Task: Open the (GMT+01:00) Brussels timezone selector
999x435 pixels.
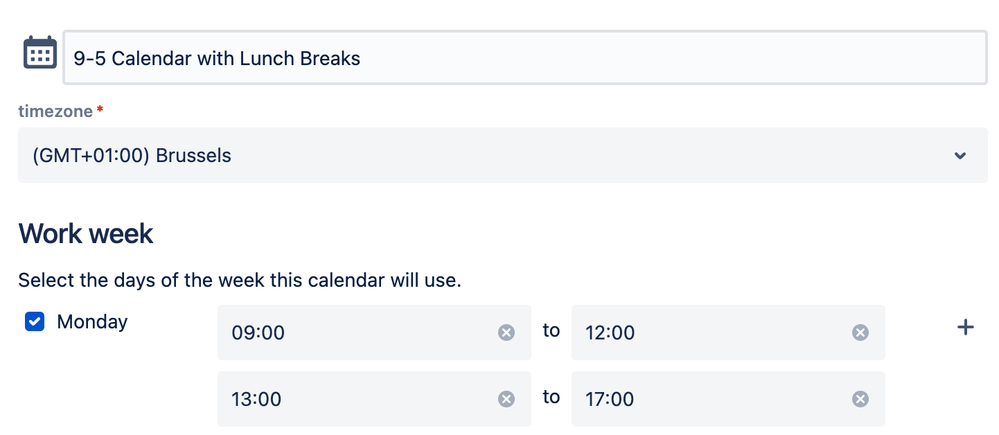Action: (503, 155)
